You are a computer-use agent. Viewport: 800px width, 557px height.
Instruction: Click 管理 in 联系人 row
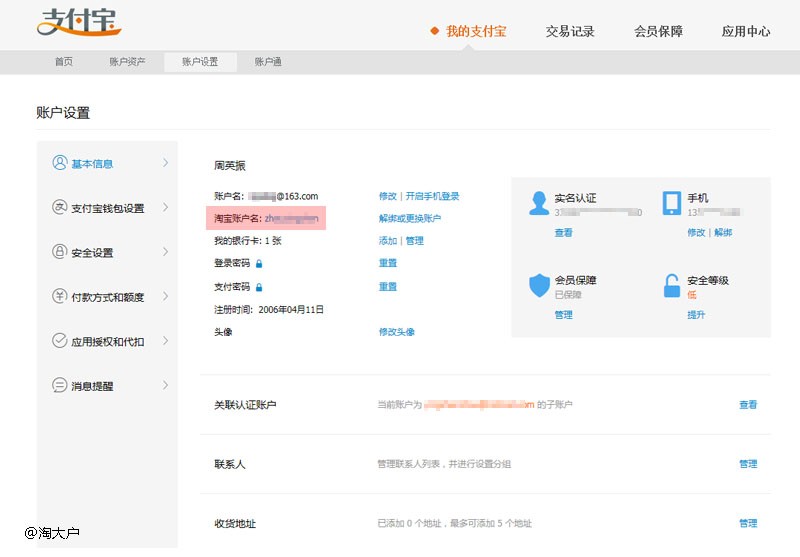click(748, 464)
